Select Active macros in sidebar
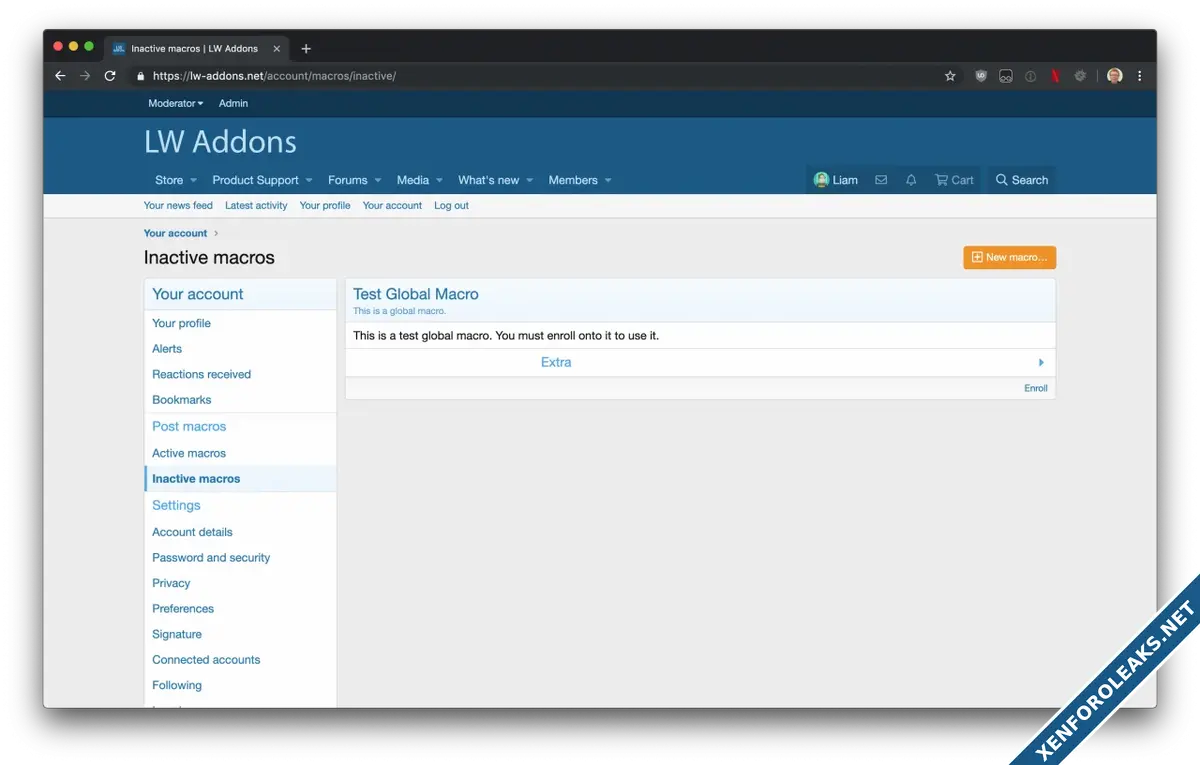 pos(189,453)
